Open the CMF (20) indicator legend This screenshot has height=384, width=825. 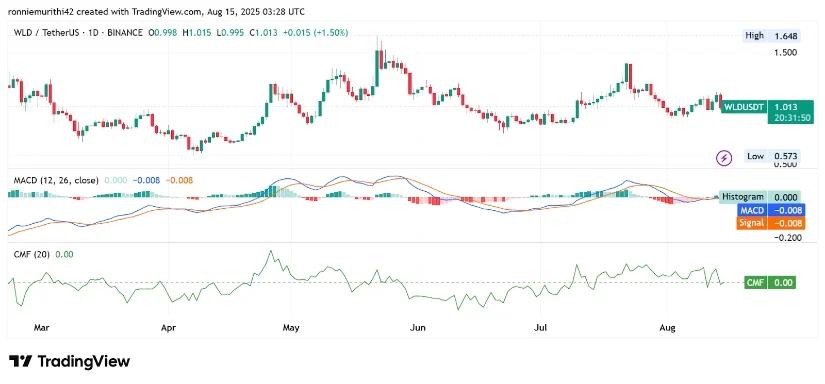click(32, 255)
